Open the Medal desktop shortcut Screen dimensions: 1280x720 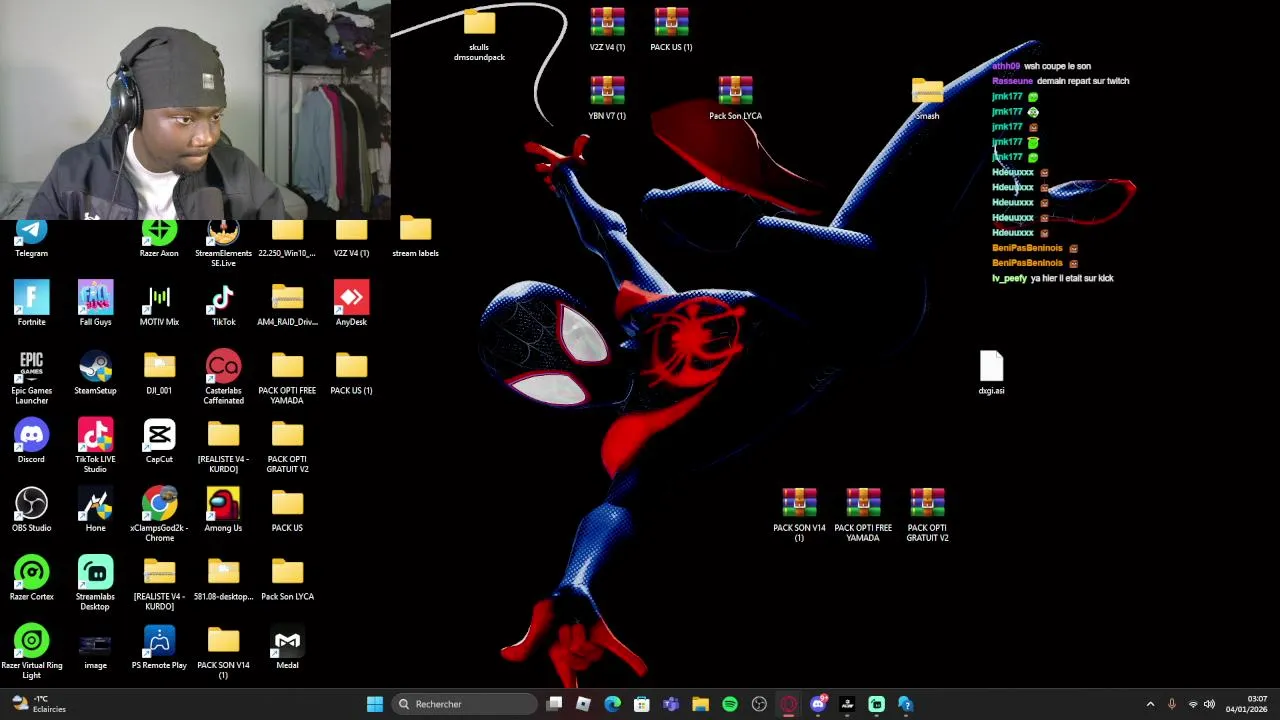[x=287, y=647]
